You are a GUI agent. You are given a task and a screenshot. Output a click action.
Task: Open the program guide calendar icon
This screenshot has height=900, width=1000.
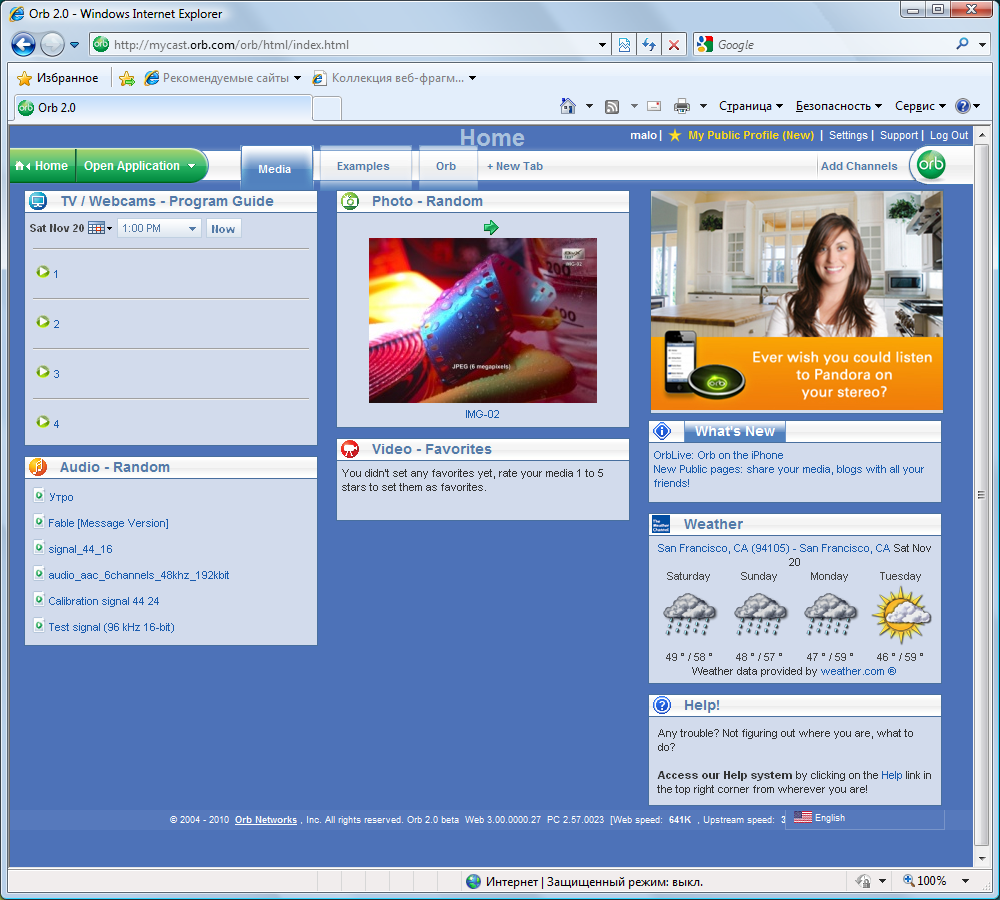pos(96,228)
